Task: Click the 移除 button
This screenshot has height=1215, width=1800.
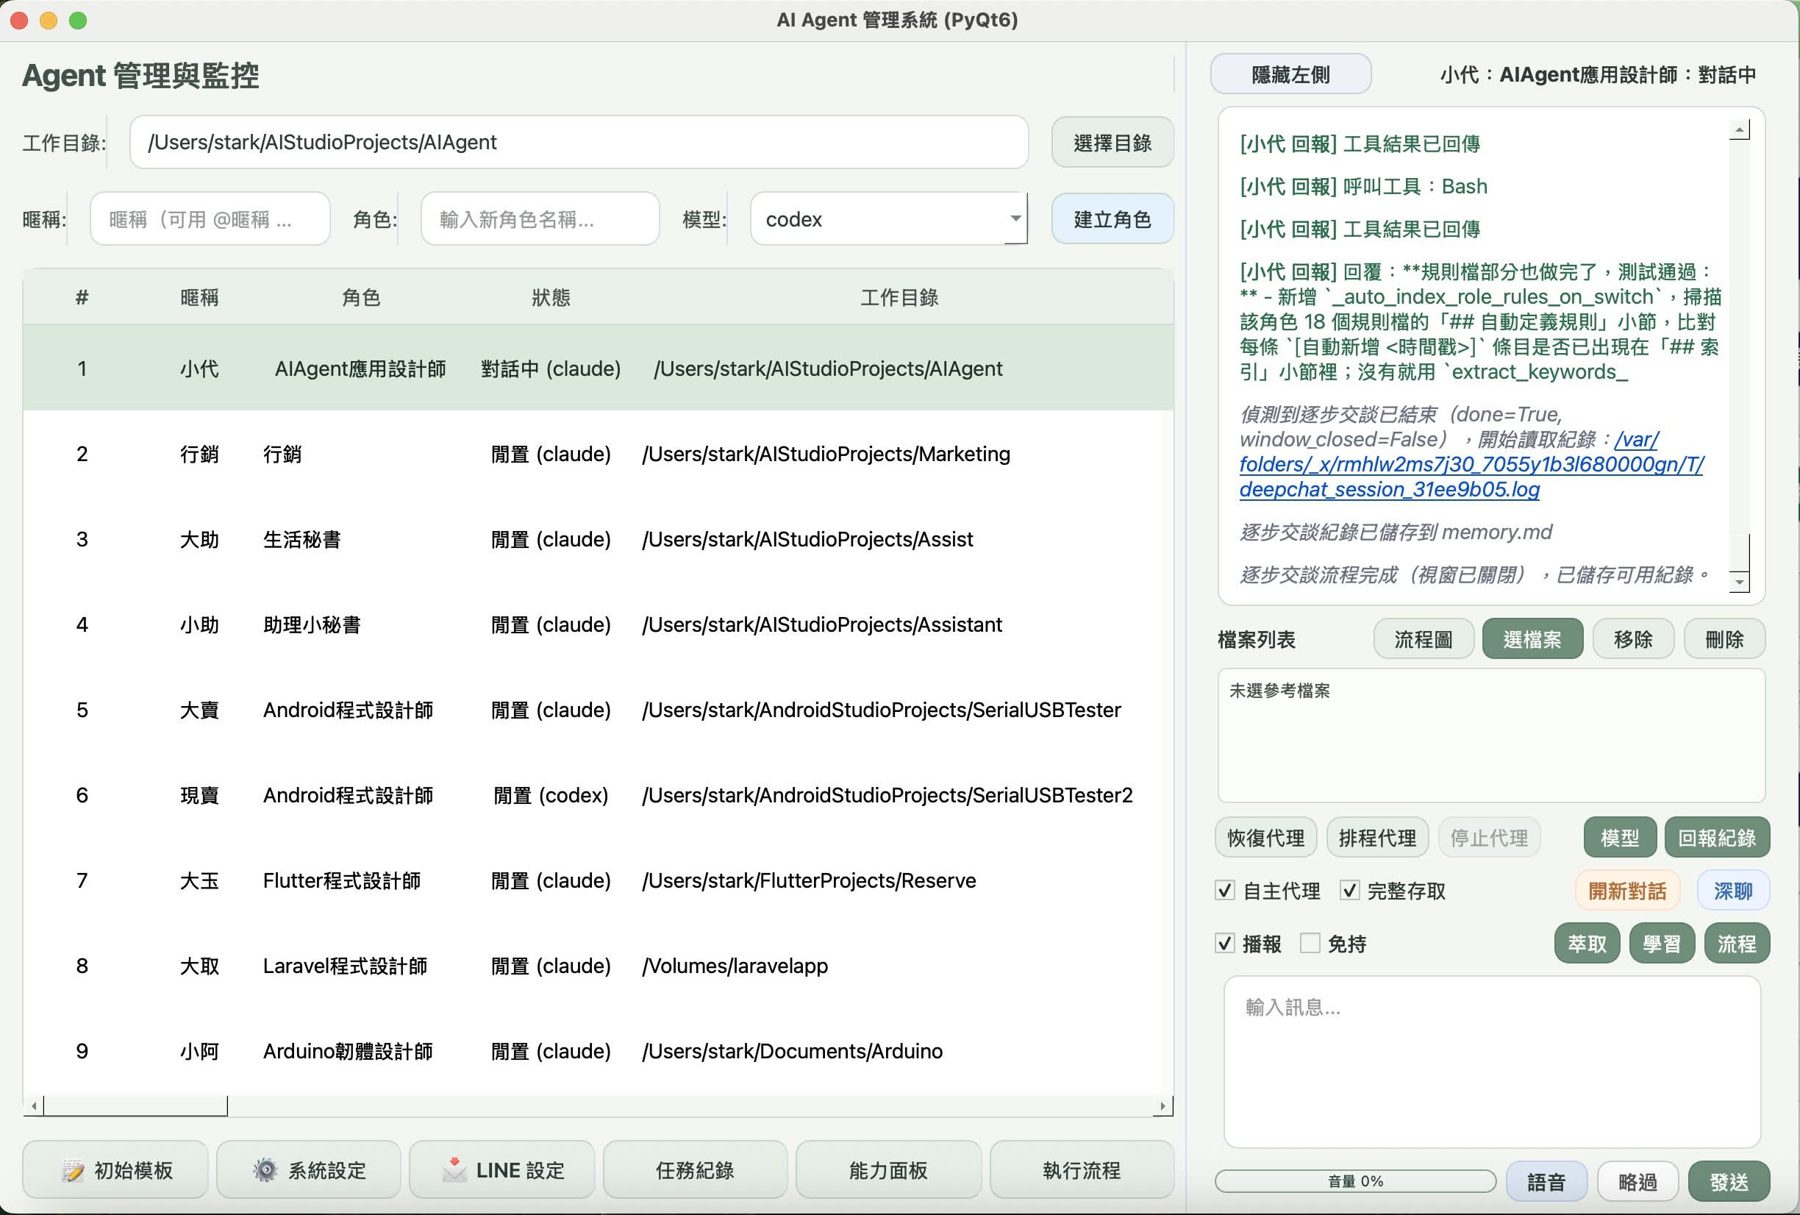Action: (x=1633, y=639)
